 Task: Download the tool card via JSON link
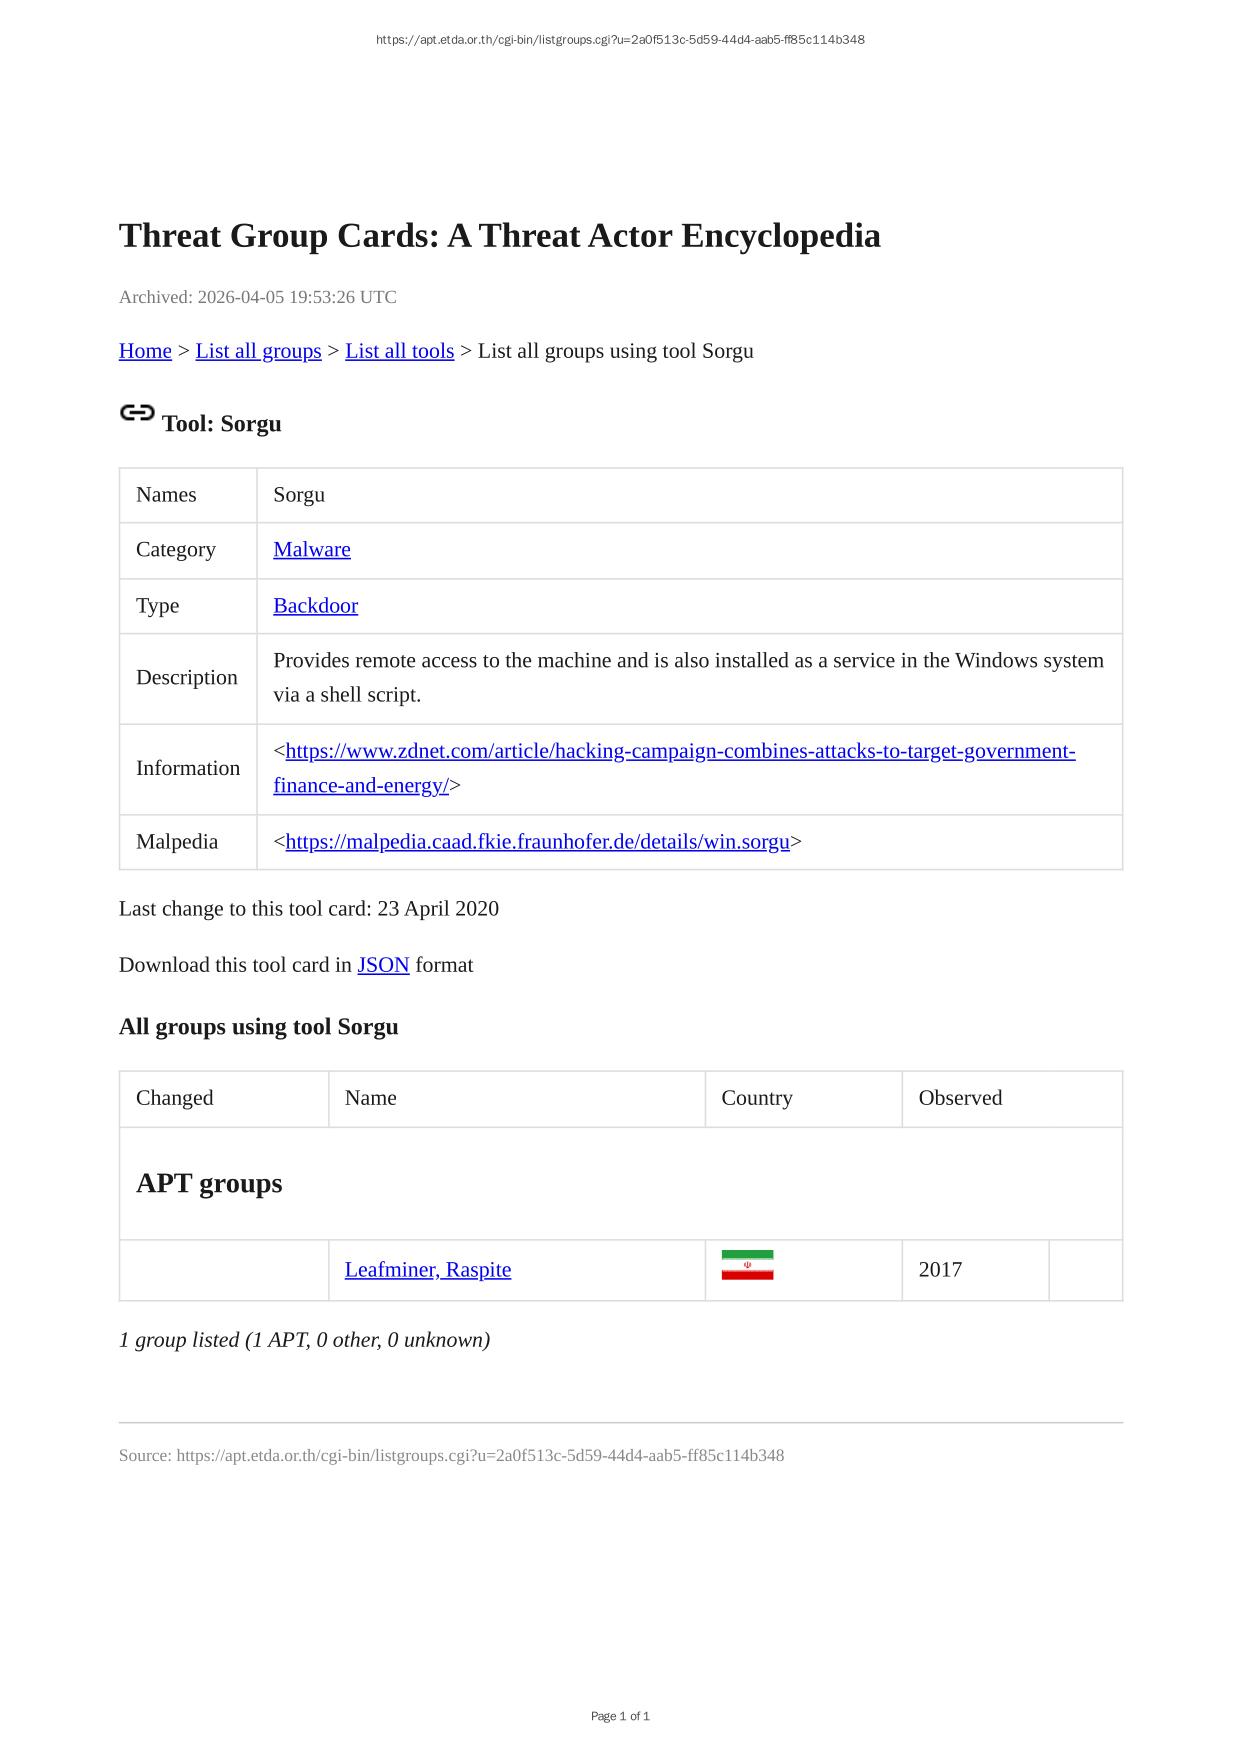tap(383, 965)
